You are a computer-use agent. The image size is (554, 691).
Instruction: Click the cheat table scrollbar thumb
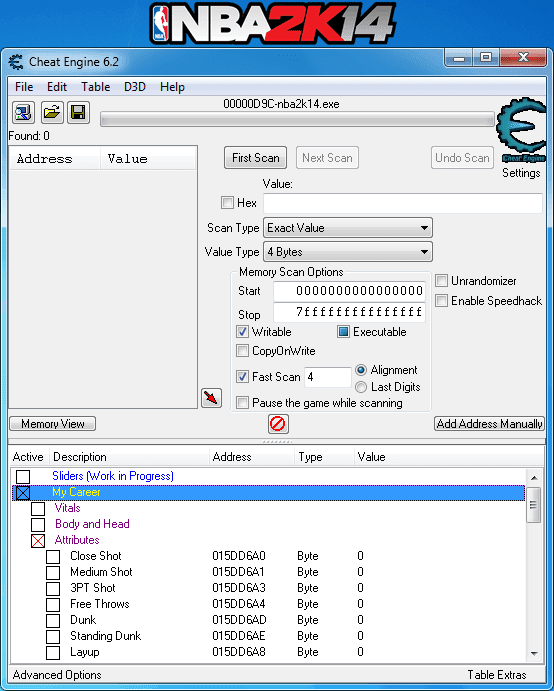click(x=534, y=505)
